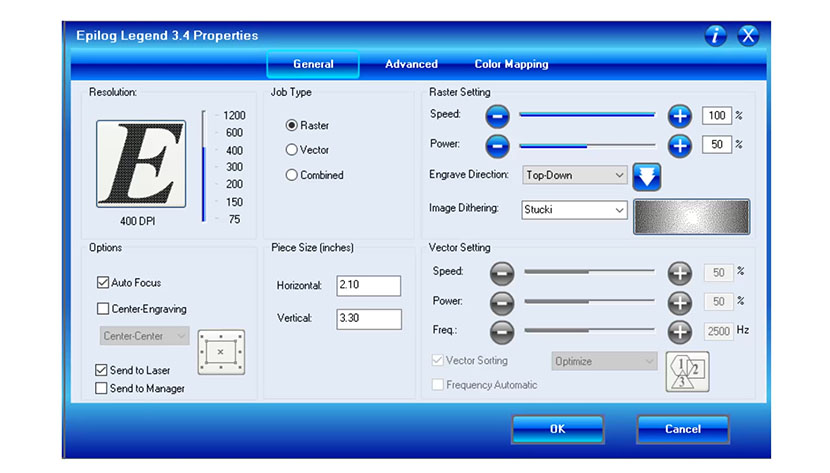Screen dimensions: 830x473
Task: Select the Vector job type
Action: coord(292,150)
